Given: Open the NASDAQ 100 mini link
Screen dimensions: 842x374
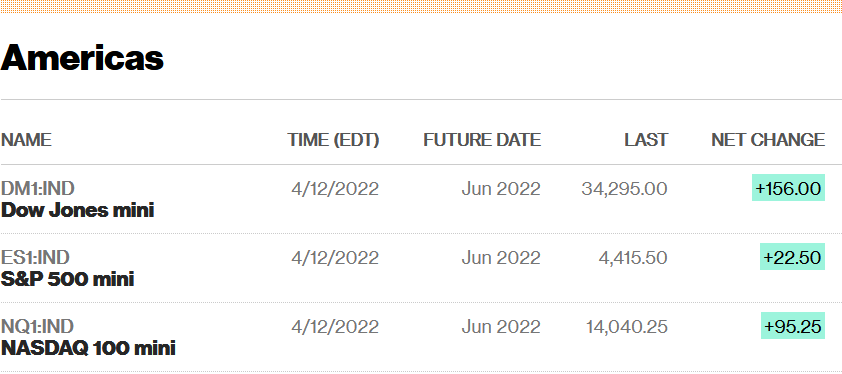Looking at the screenshot, I should 88,348.
